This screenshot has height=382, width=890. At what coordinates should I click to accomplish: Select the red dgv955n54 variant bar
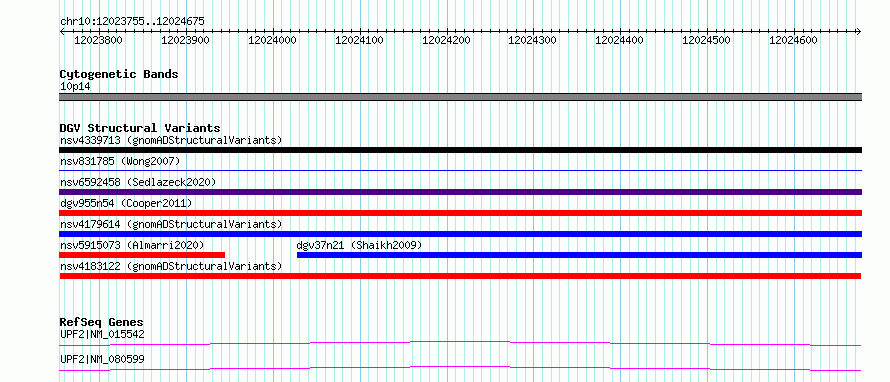pos(460,213)
